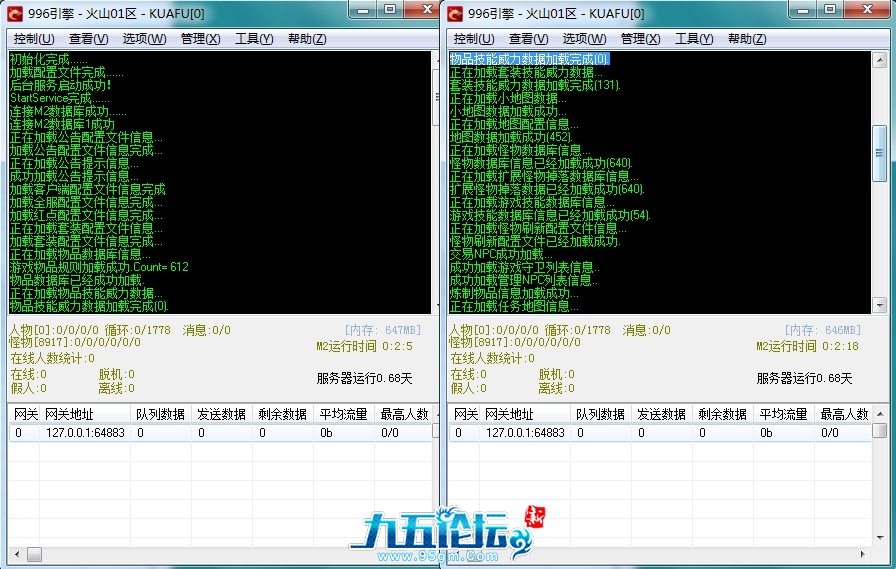Viewport: 896px width, 569px height.
Task: Click 0b traffic cell in left window
Action: 326,433
